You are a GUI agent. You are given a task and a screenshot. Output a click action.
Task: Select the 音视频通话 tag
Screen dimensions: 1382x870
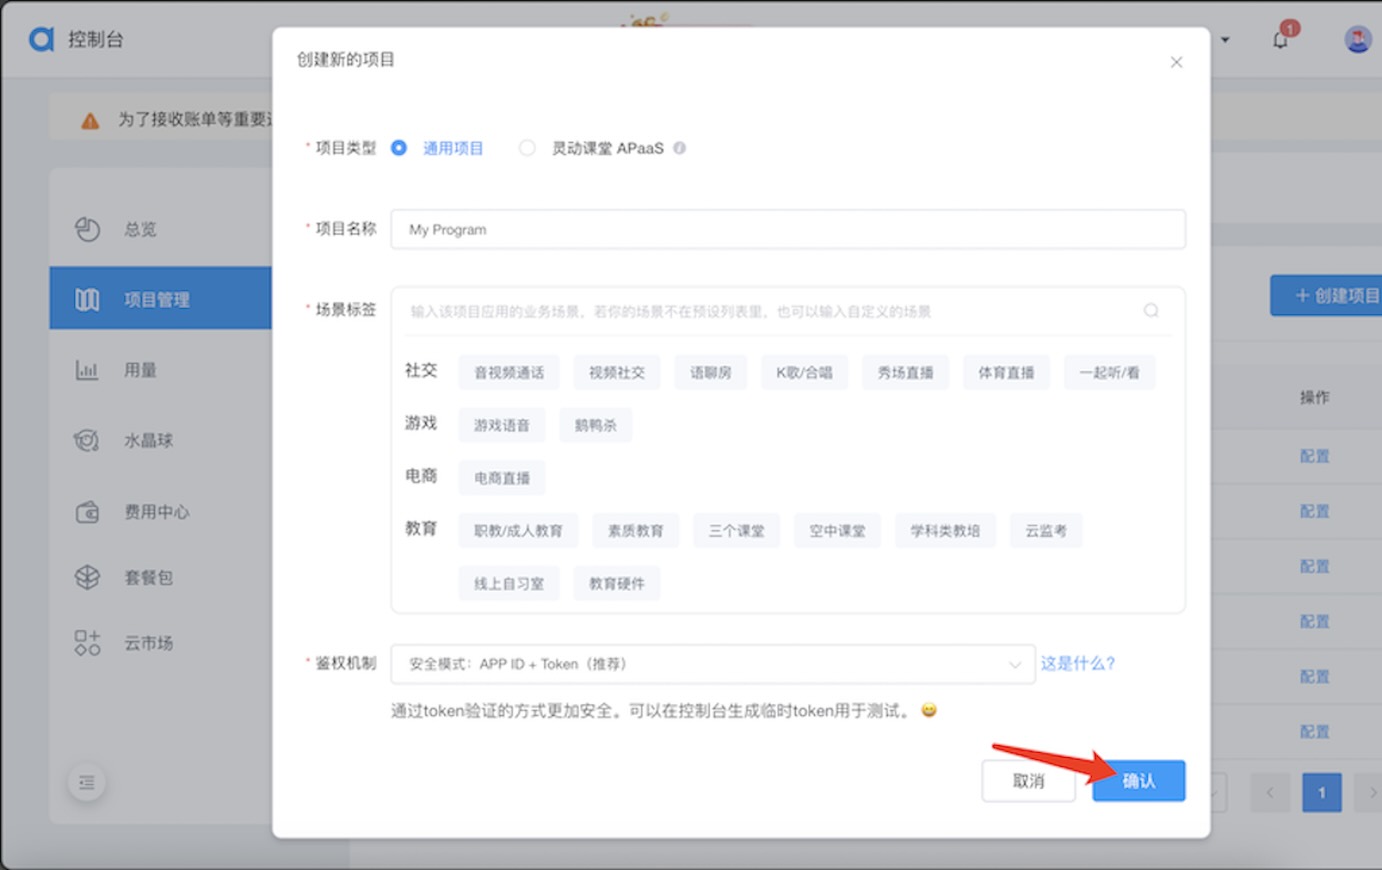(509, 372)
